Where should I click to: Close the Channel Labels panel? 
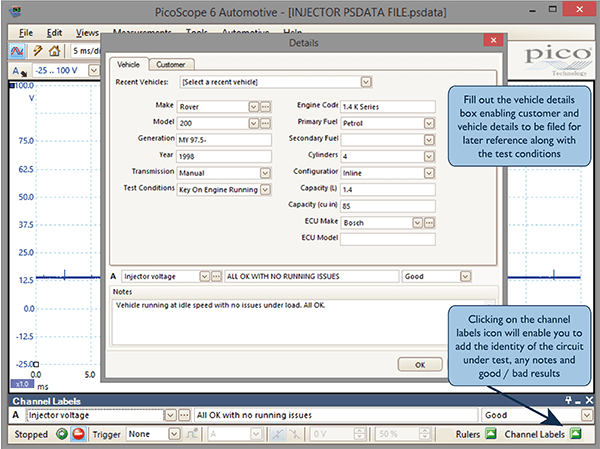pyautogui.click(x=589, y=400)
